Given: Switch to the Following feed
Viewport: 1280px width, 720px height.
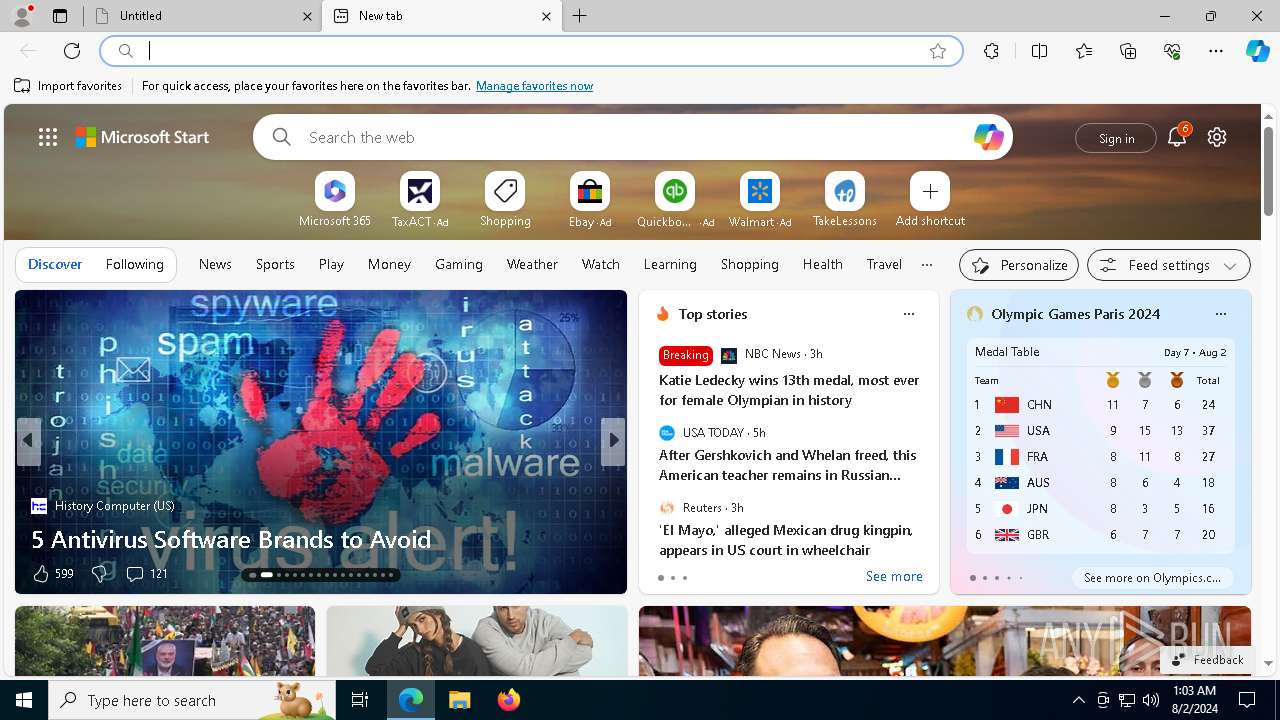Looking at the screenshot, I should (x=134, y=264).
